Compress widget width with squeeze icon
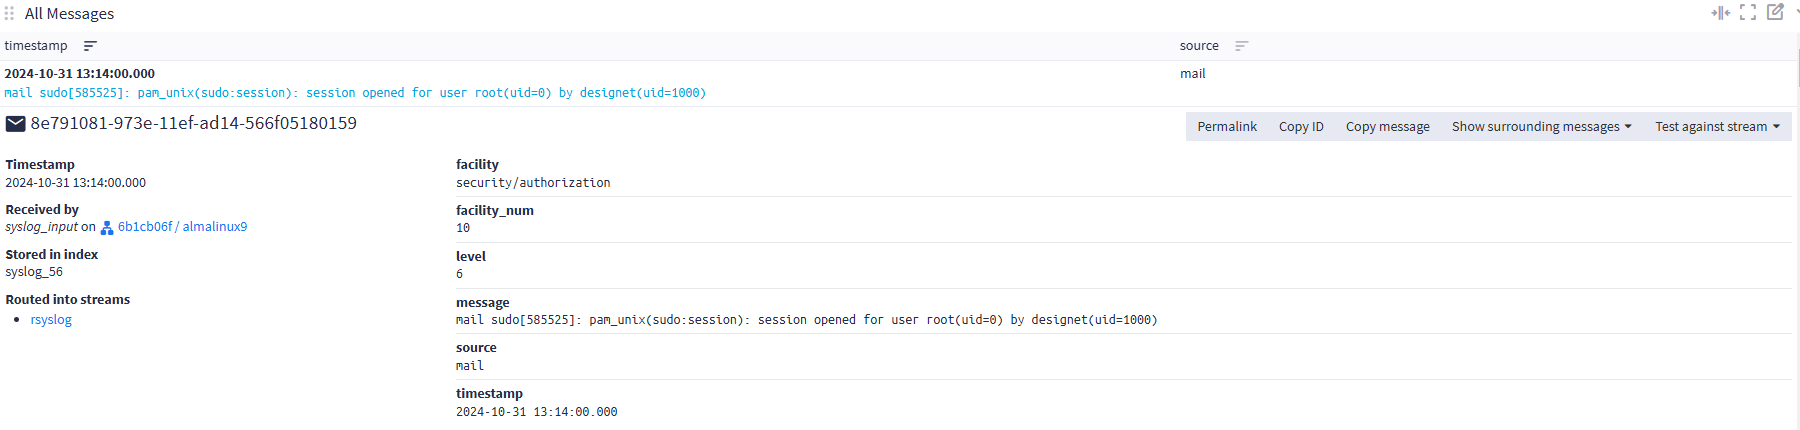Image resolution: width=1800 pixels, height=430 pixels. click(1720, 13)
